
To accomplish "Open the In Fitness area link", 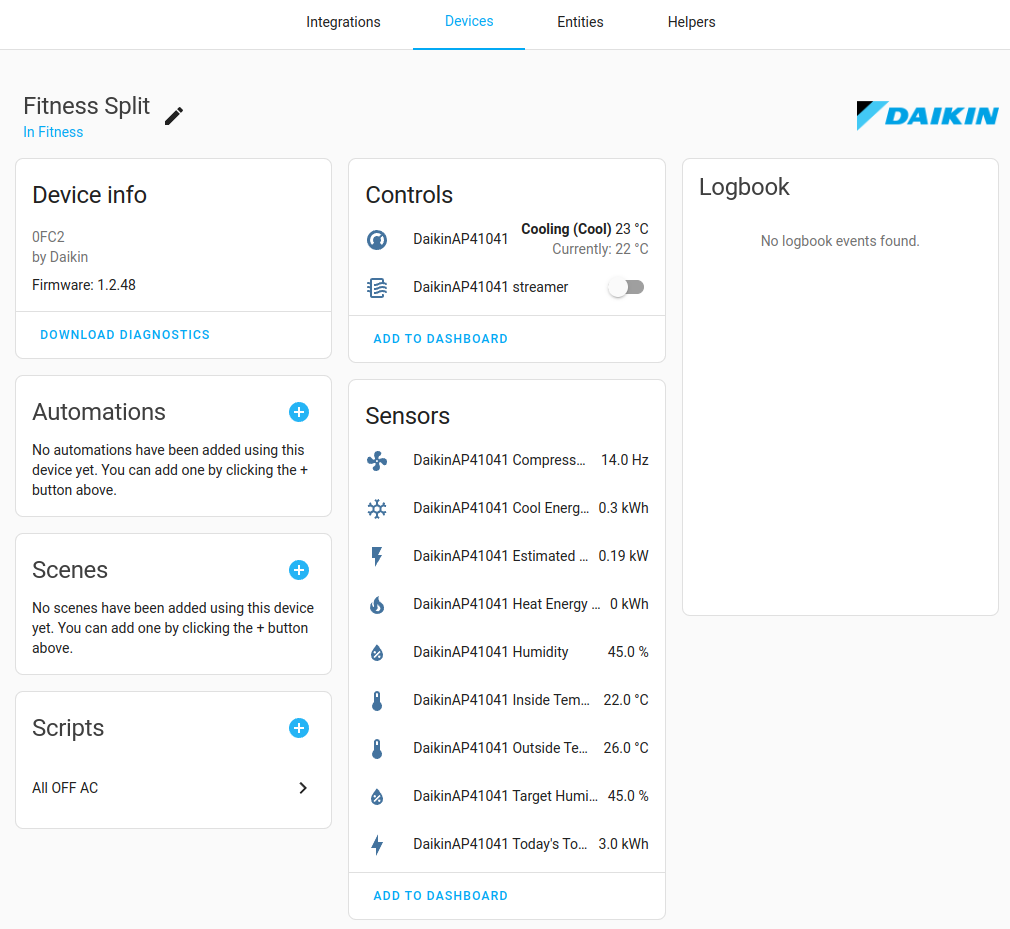I will [53, 132].
